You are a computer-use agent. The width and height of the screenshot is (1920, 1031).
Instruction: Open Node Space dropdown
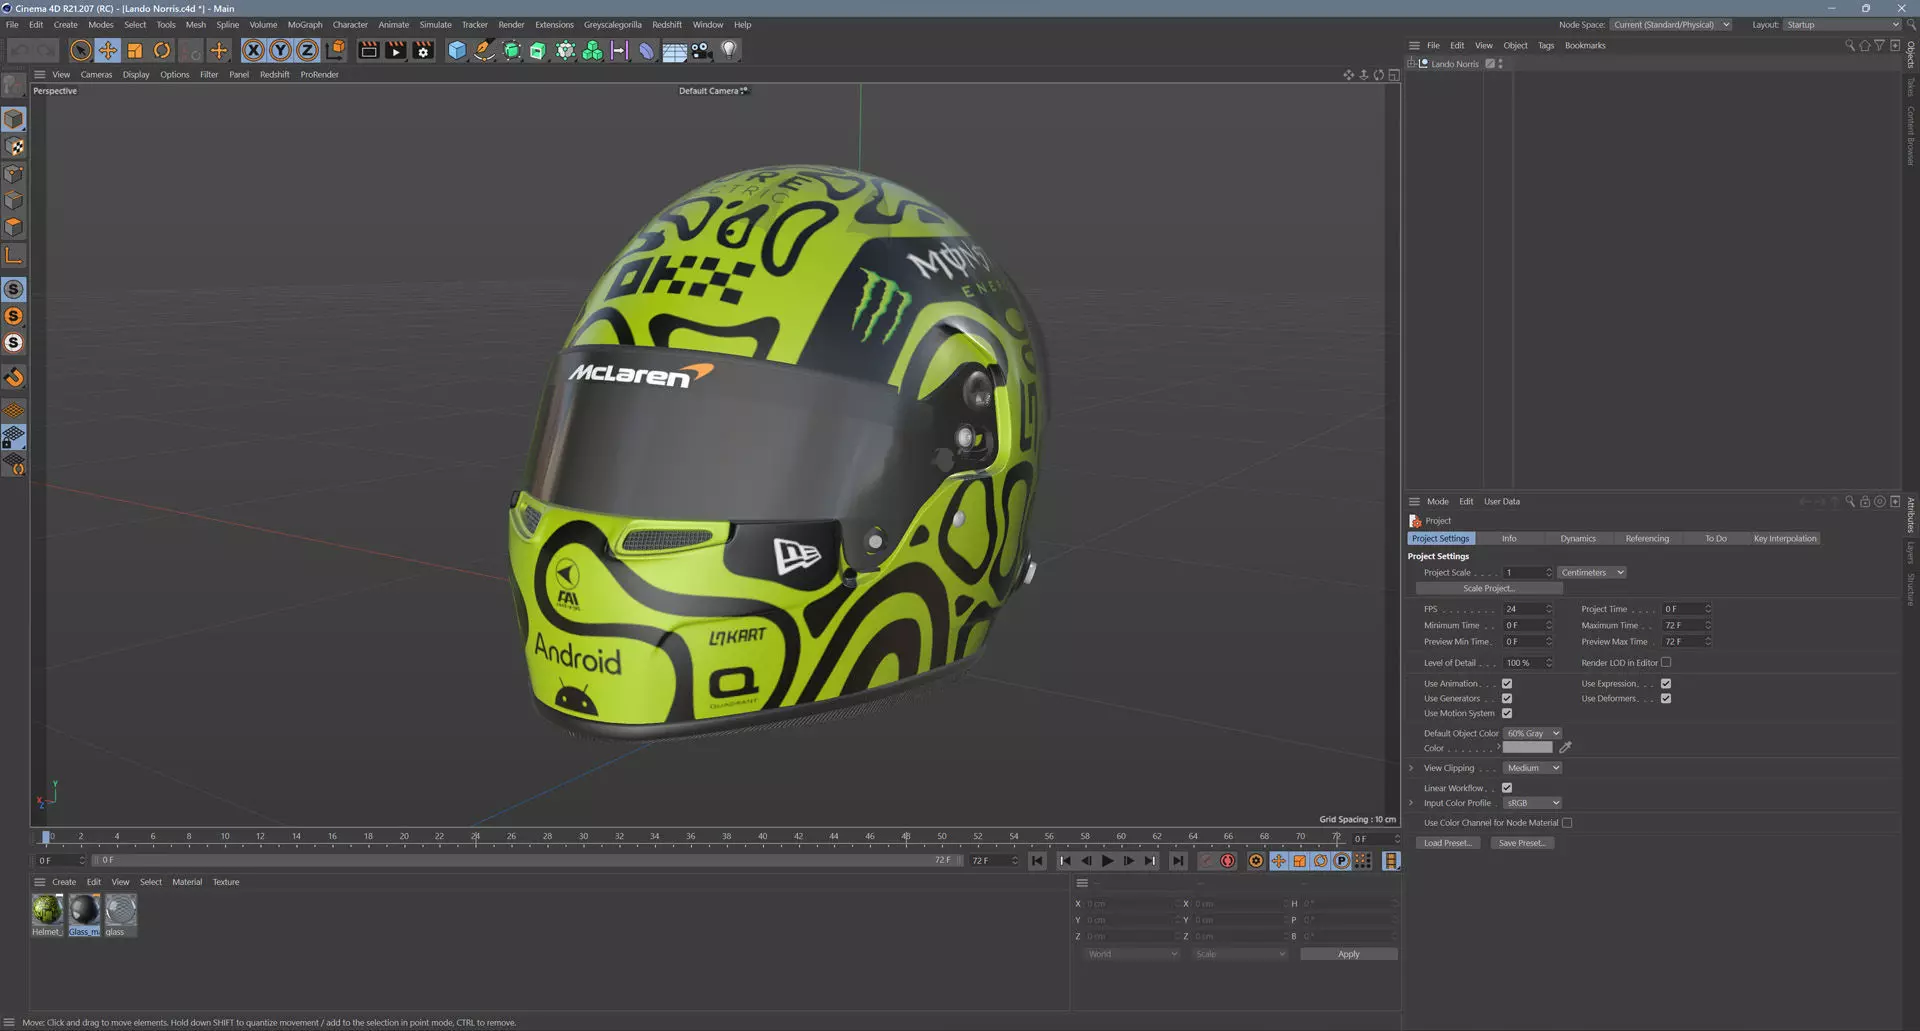(1671, 25)
